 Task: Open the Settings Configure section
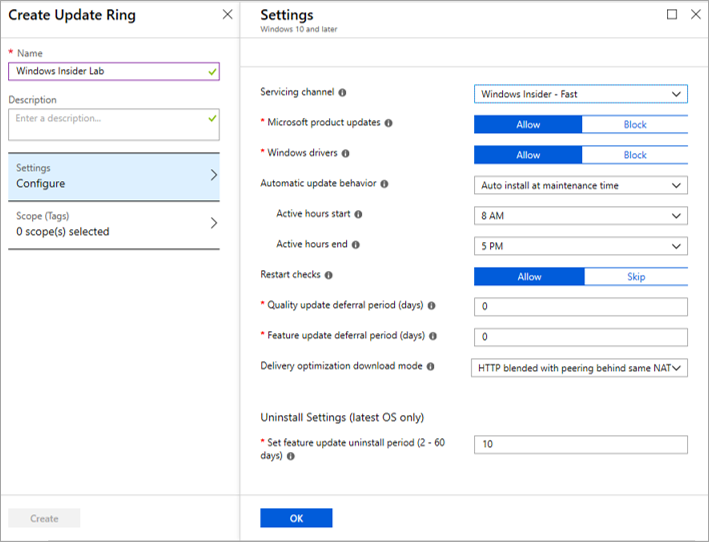113,176
